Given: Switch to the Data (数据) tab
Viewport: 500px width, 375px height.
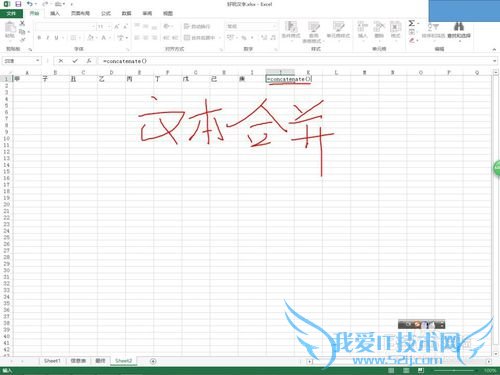Looking at the screenshot, I should click(126, 13).
